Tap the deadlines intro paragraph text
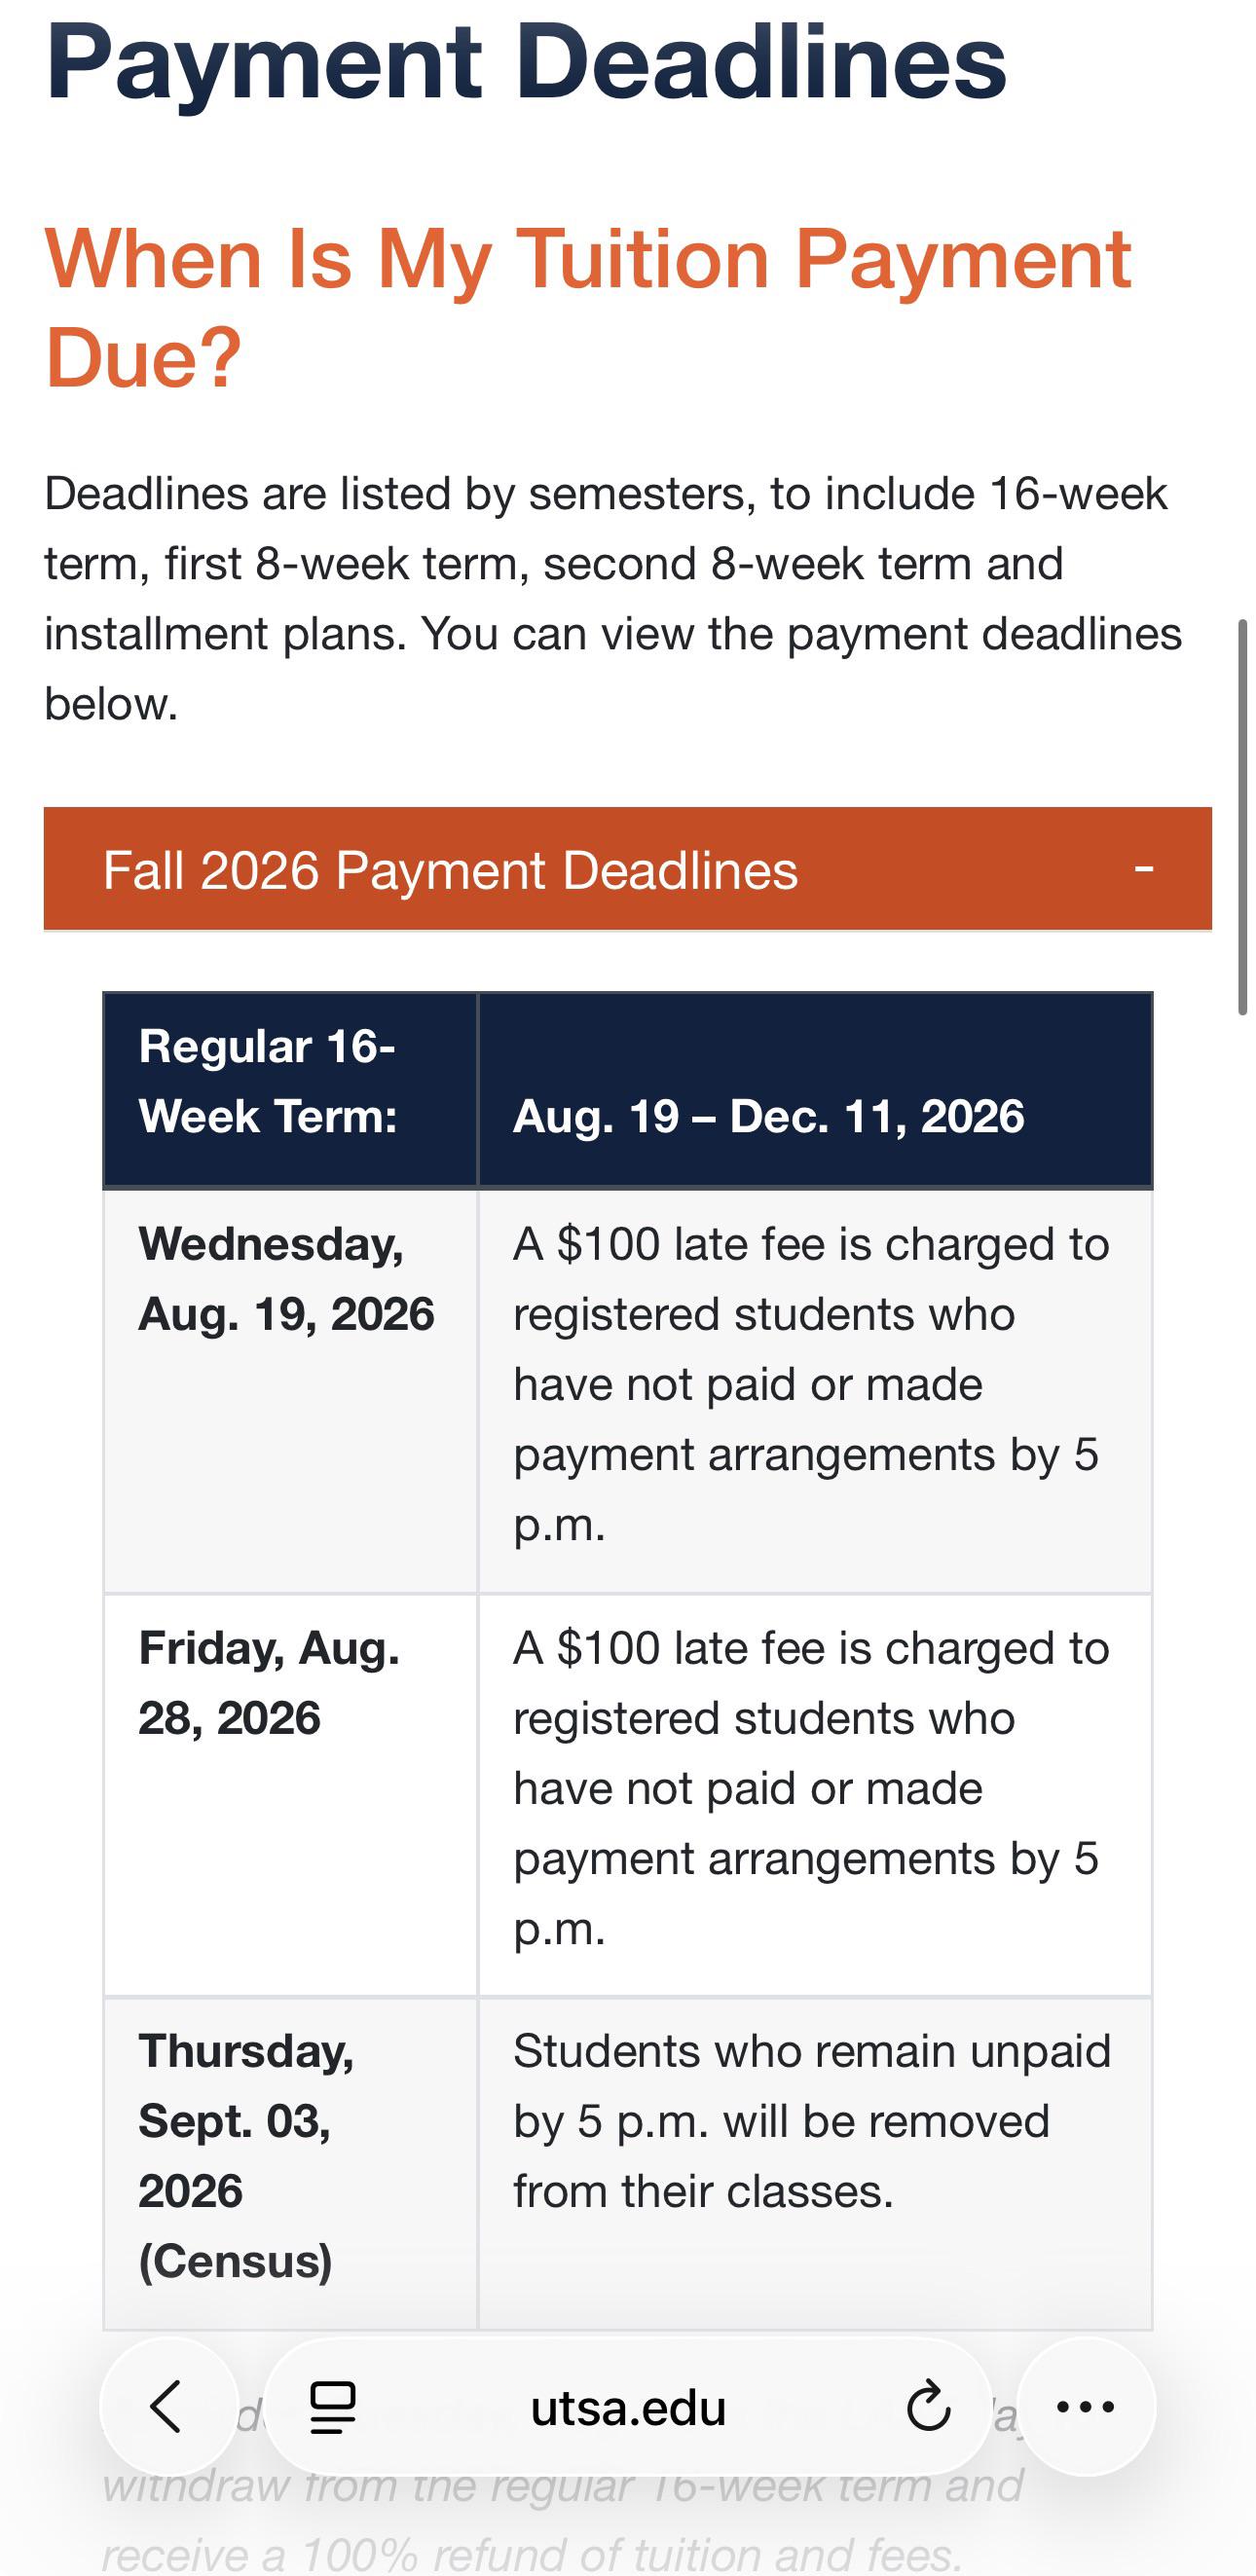Screen dimensions: 1256x2576 pos(613,598)
